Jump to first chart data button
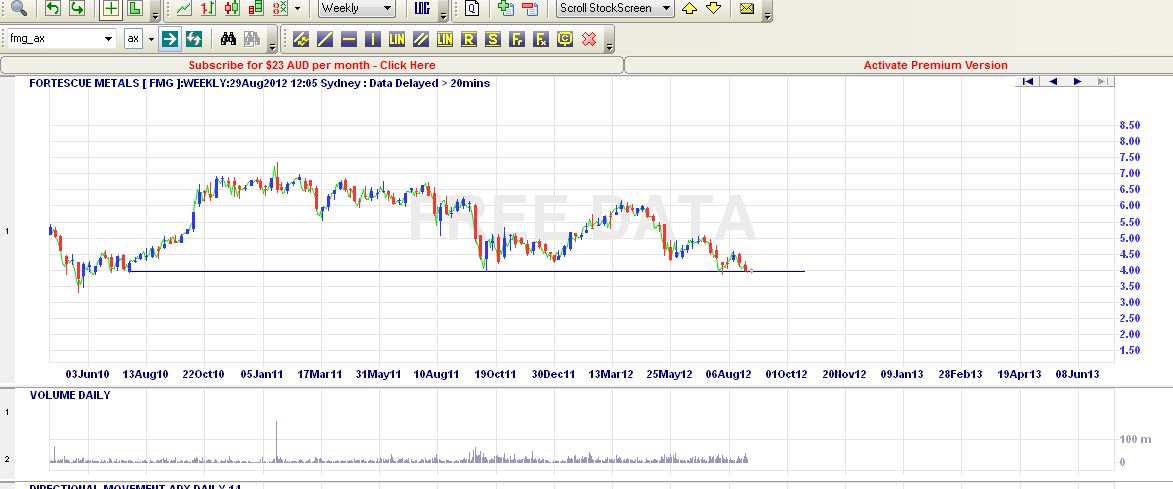The width and height of the screenshot is (1173, 489). (1027, 82)
